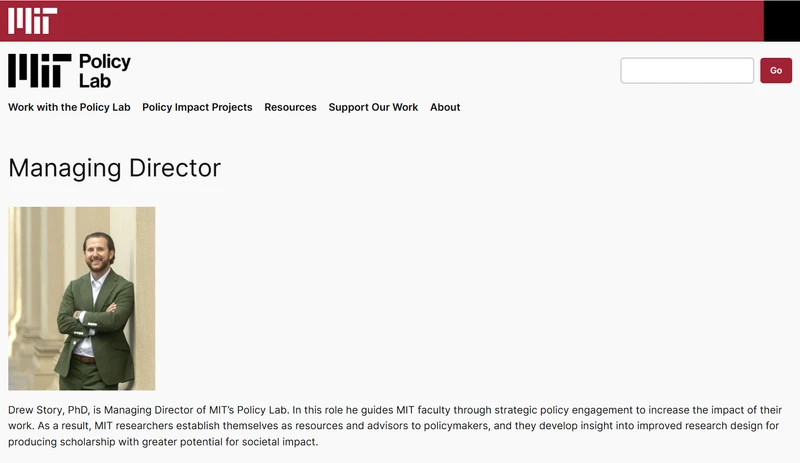Open Policy Impact Projects menu
The image size is (800, 463).
point(197,107)
